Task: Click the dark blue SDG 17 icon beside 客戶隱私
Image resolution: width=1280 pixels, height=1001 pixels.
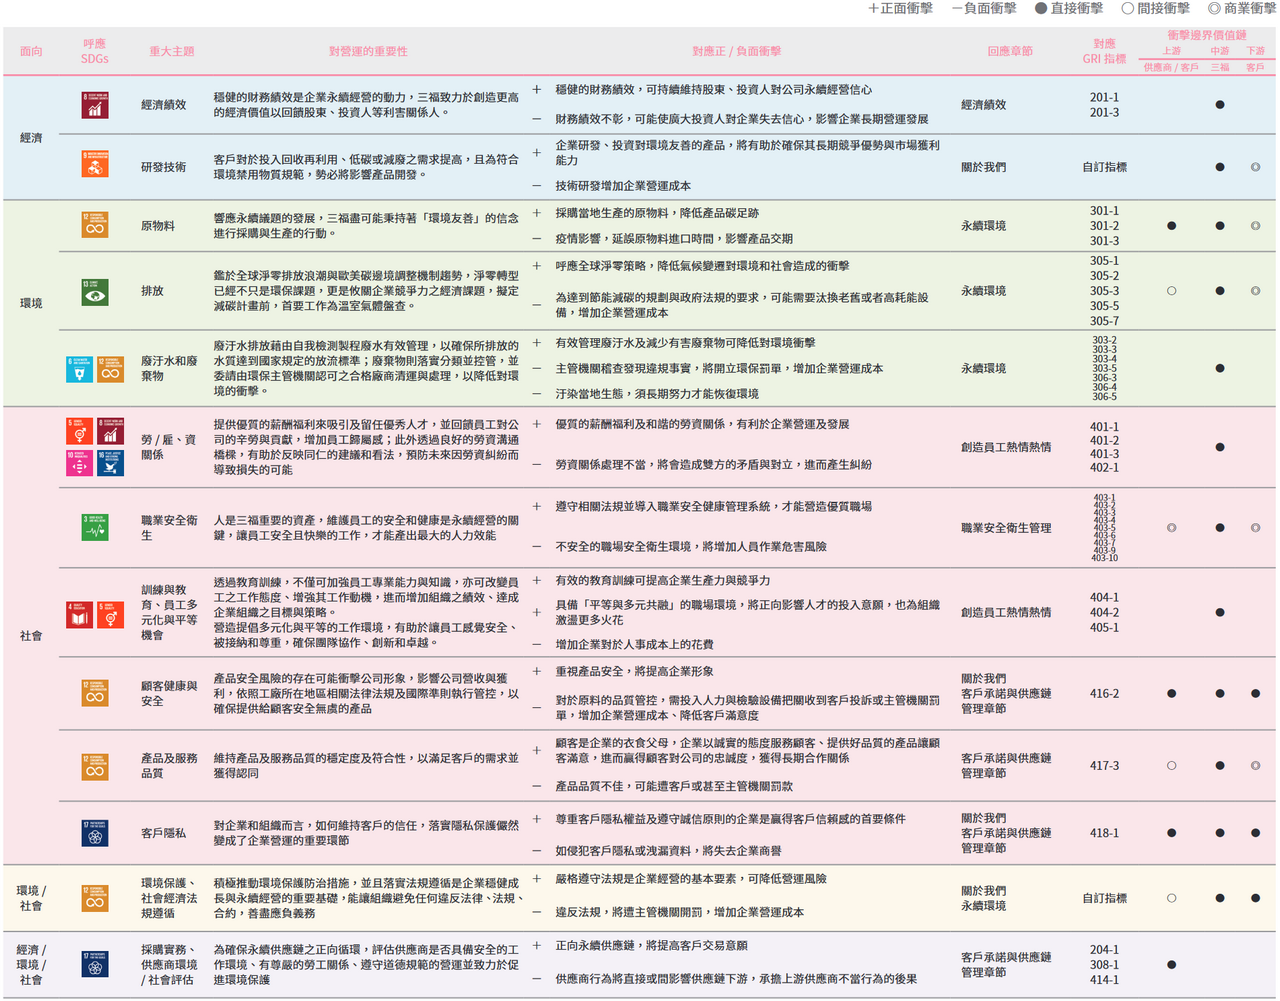Action: 95,832
